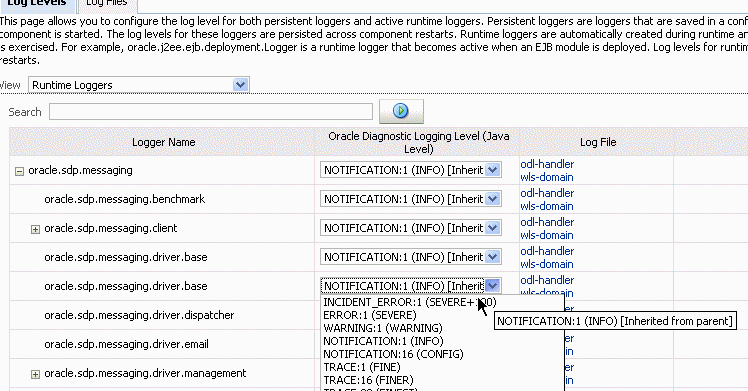Select the oracle.sdp.messaging.benchmark logger row
The image size is (748, 391).
[x=125, y=199]
